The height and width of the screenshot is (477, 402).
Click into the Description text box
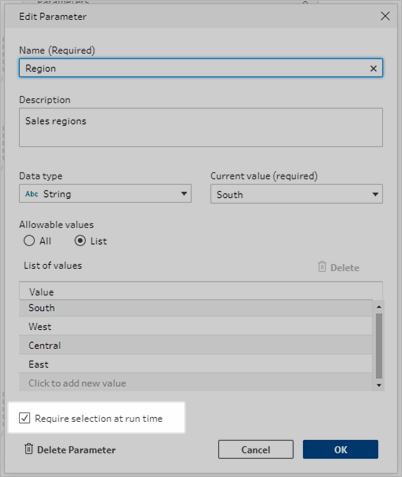(201, 127)
